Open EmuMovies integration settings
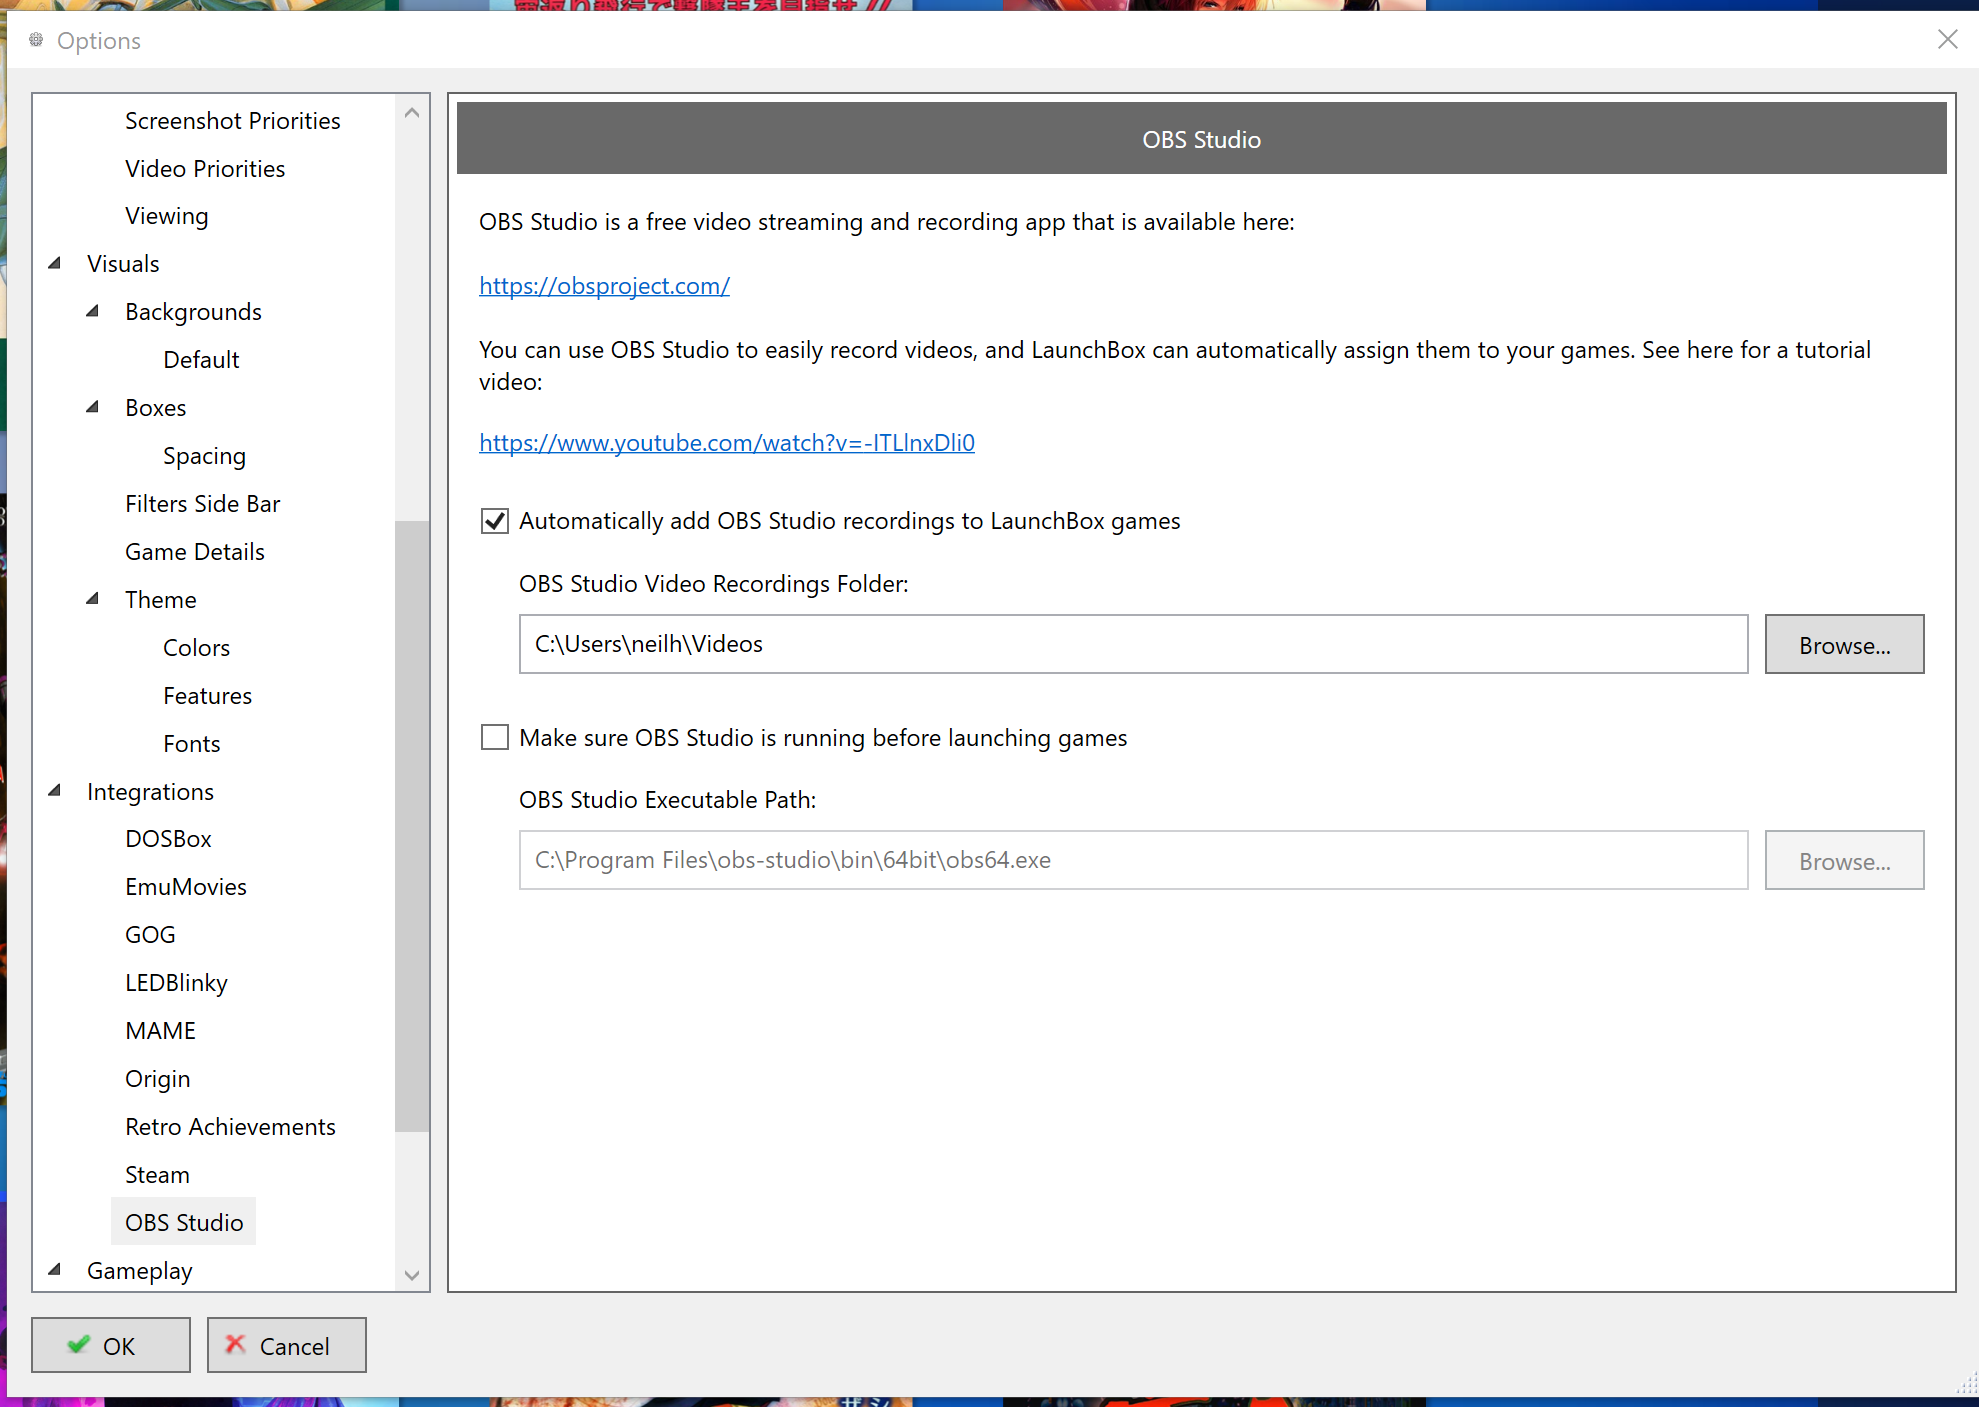Image resolution: width=1979 pixels, height=1407 pixels. coord(185,887)
